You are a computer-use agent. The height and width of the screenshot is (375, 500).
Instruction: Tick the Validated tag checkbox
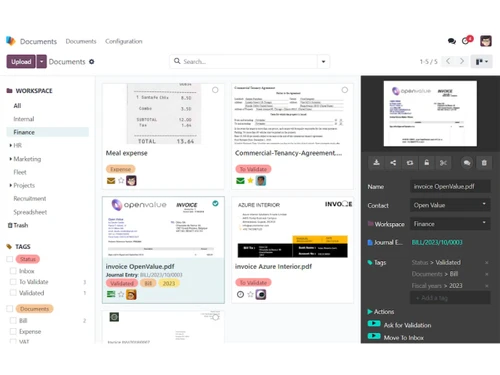coord(13,293)
